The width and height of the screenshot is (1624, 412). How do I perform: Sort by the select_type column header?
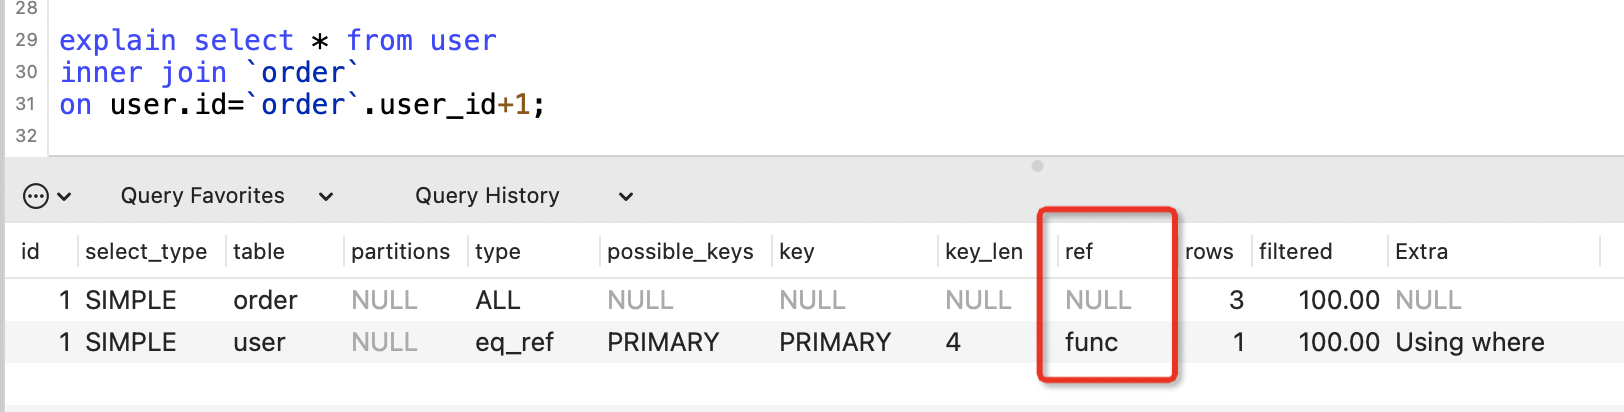[x=146, y=252]
